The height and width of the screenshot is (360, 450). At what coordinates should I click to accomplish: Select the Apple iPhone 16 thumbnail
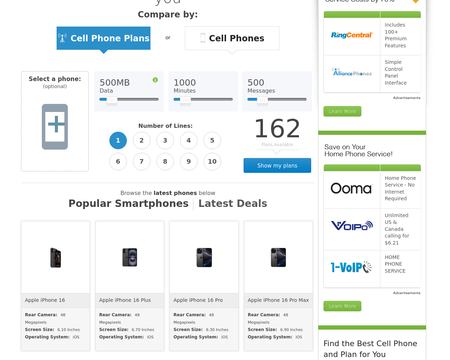(x=56, y=257)
